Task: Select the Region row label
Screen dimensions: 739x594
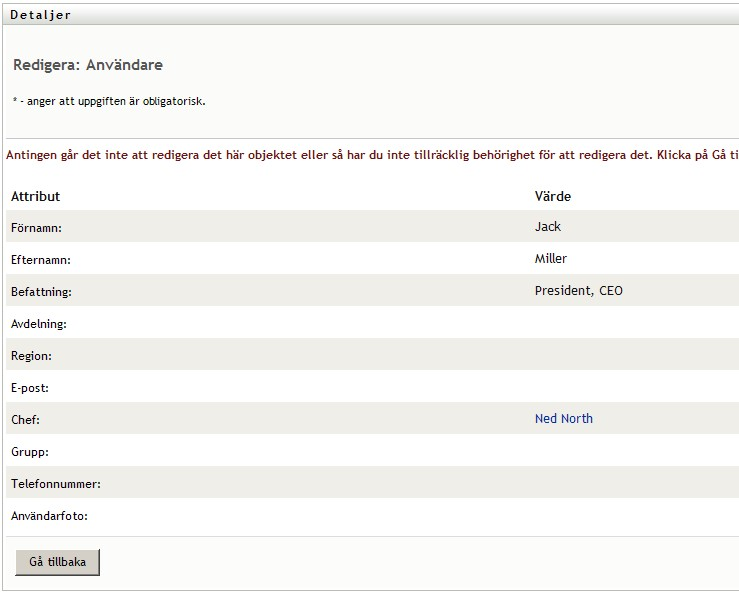Action: tap(31, 356)
